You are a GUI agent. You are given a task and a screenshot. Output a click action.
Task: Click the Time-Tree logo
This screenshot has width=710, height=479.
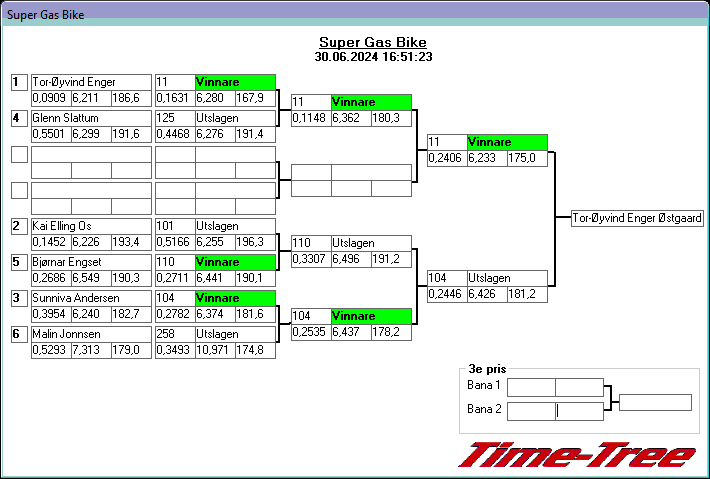click(x=577, y=455)
